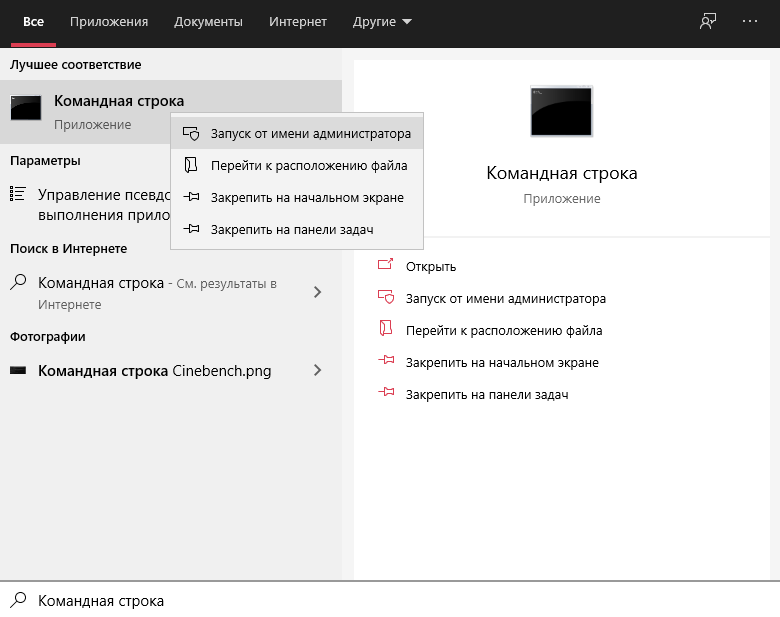This screenshot has height=617, width=780.
Task: Open the three-dots options menu
Action: [750, 21]
